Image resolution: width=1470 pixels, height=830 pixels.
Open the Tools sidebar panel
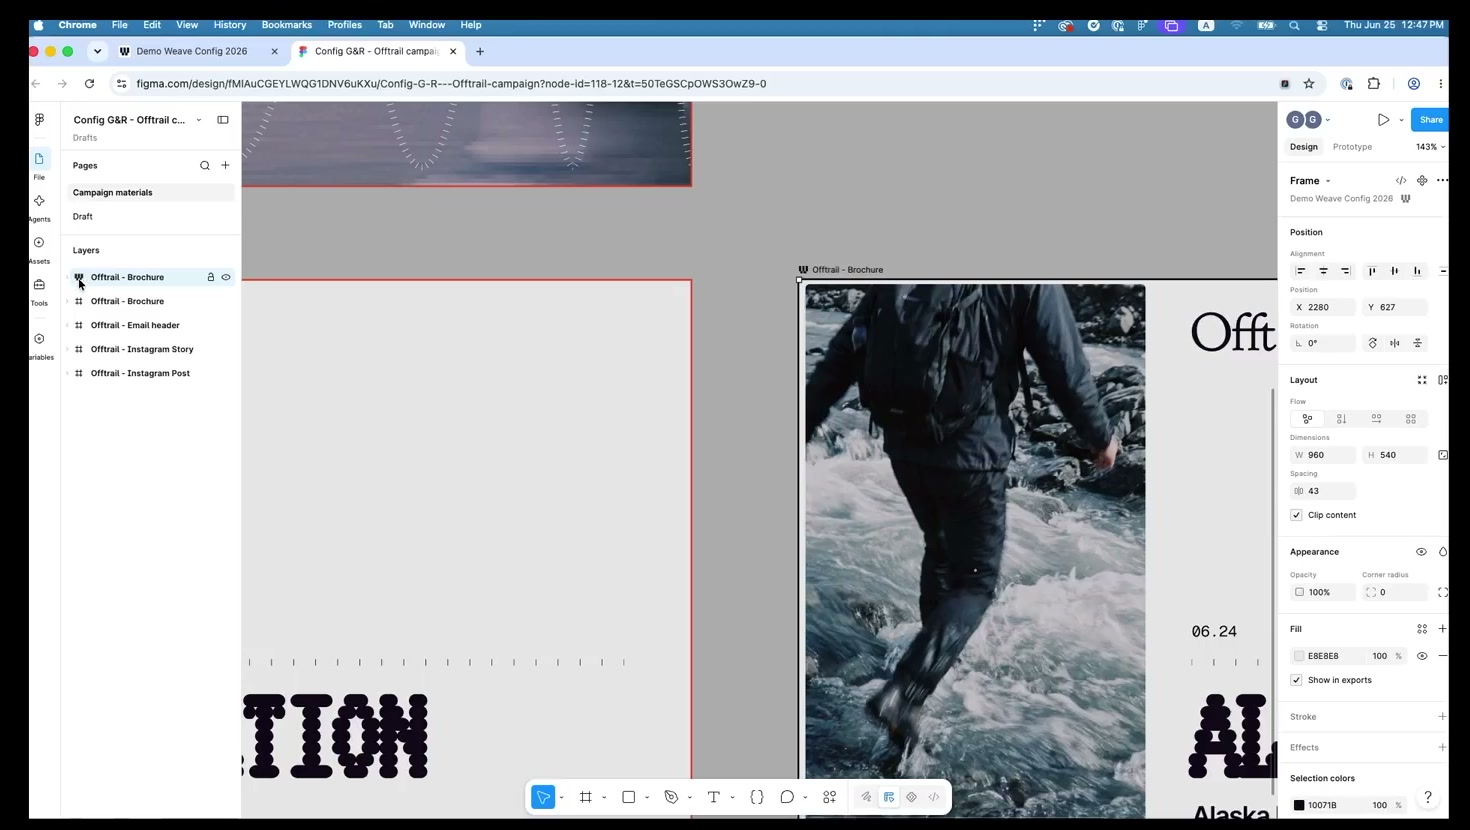tap(39, 291)
